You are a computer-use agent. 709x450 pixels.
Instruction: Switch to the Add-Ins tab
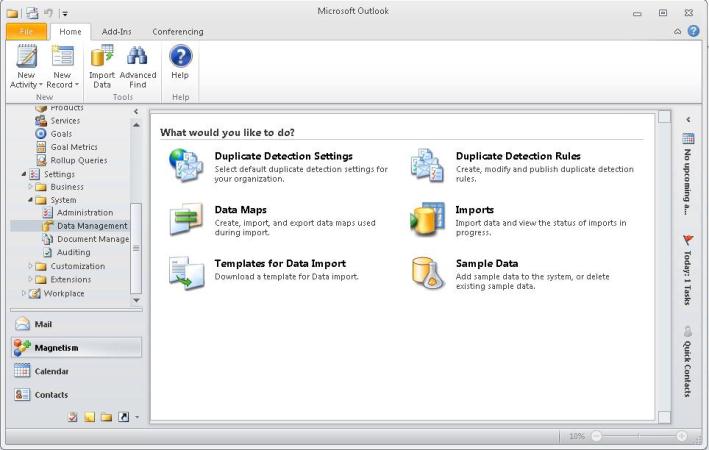[x=117, y=32]
